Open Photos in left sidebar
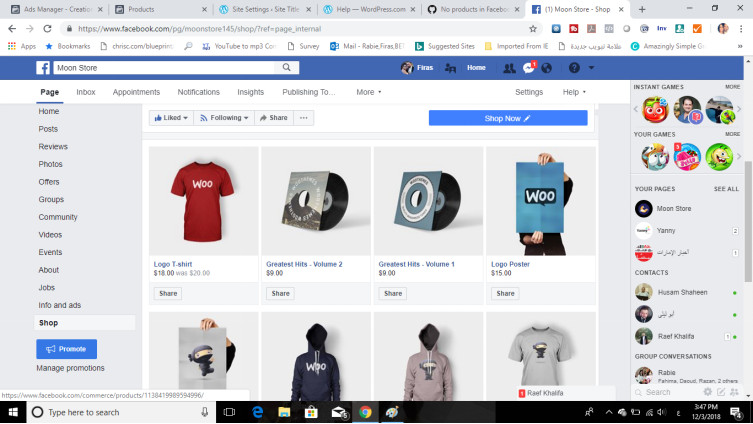The width and height of the screenshot is (753, 424). point(50,164)
